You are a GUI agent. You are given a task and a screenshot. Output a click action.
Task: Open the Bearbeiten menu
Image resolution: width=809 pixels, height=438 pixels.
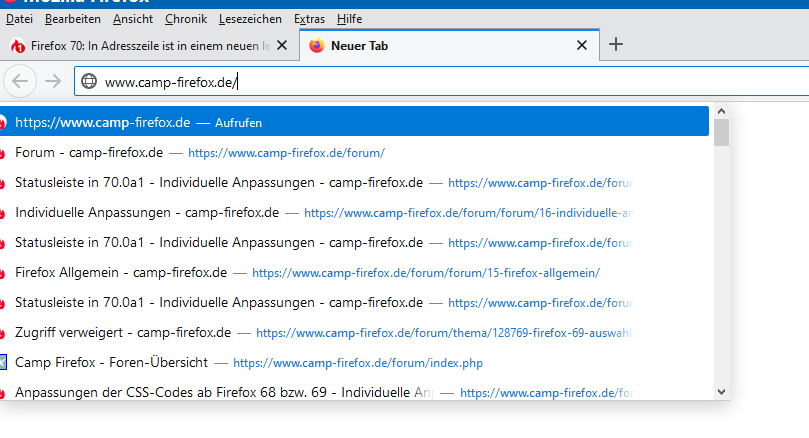point(73,19)
